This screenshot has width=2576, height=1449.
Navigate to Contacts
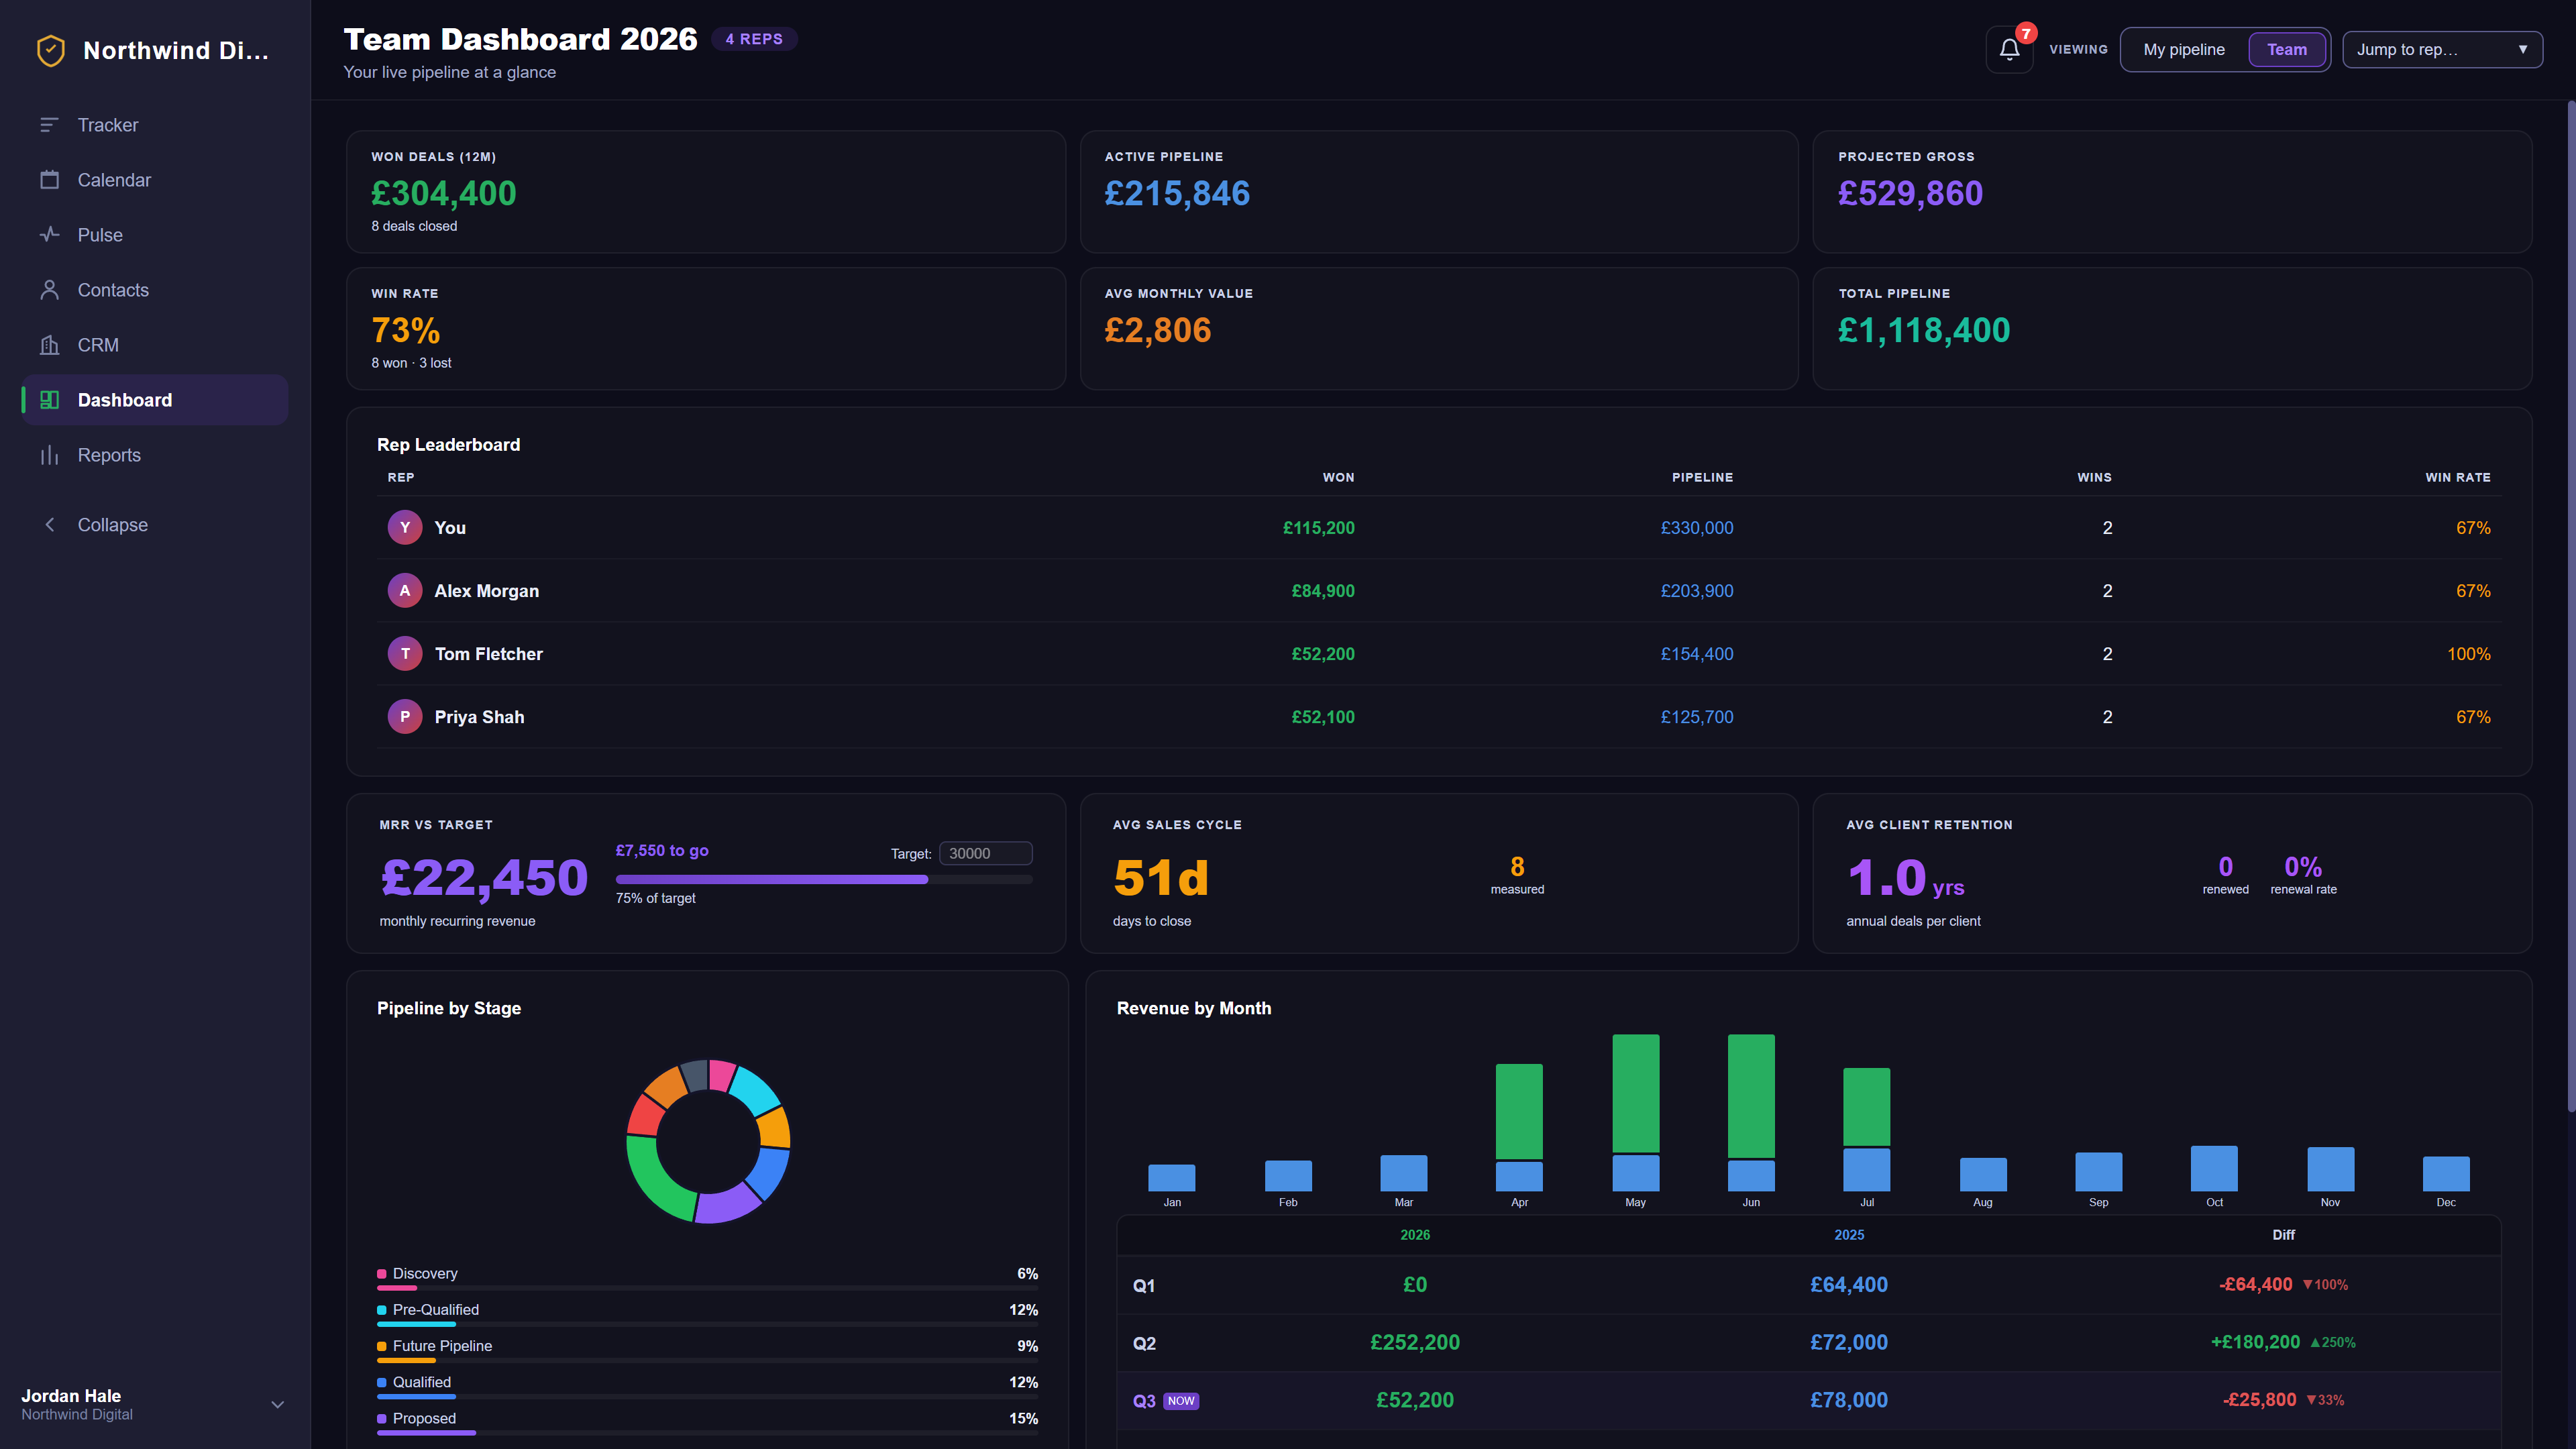tap(155, 290)
